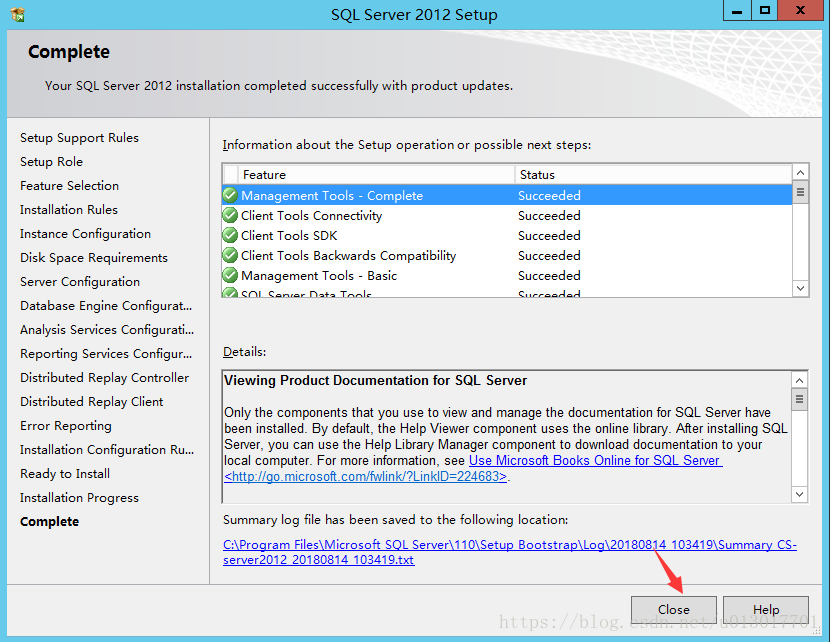The width and height of the screenshot is (830, 642).
Task: Click the Feature column header
Action: tap(376, 175)
